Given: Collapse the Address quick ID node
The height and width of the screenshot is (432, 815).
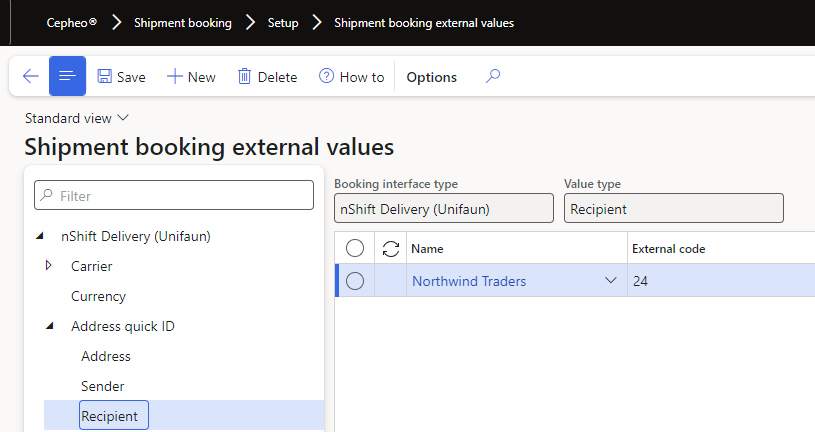Looking at the screenshot, I should coord(49,326).
